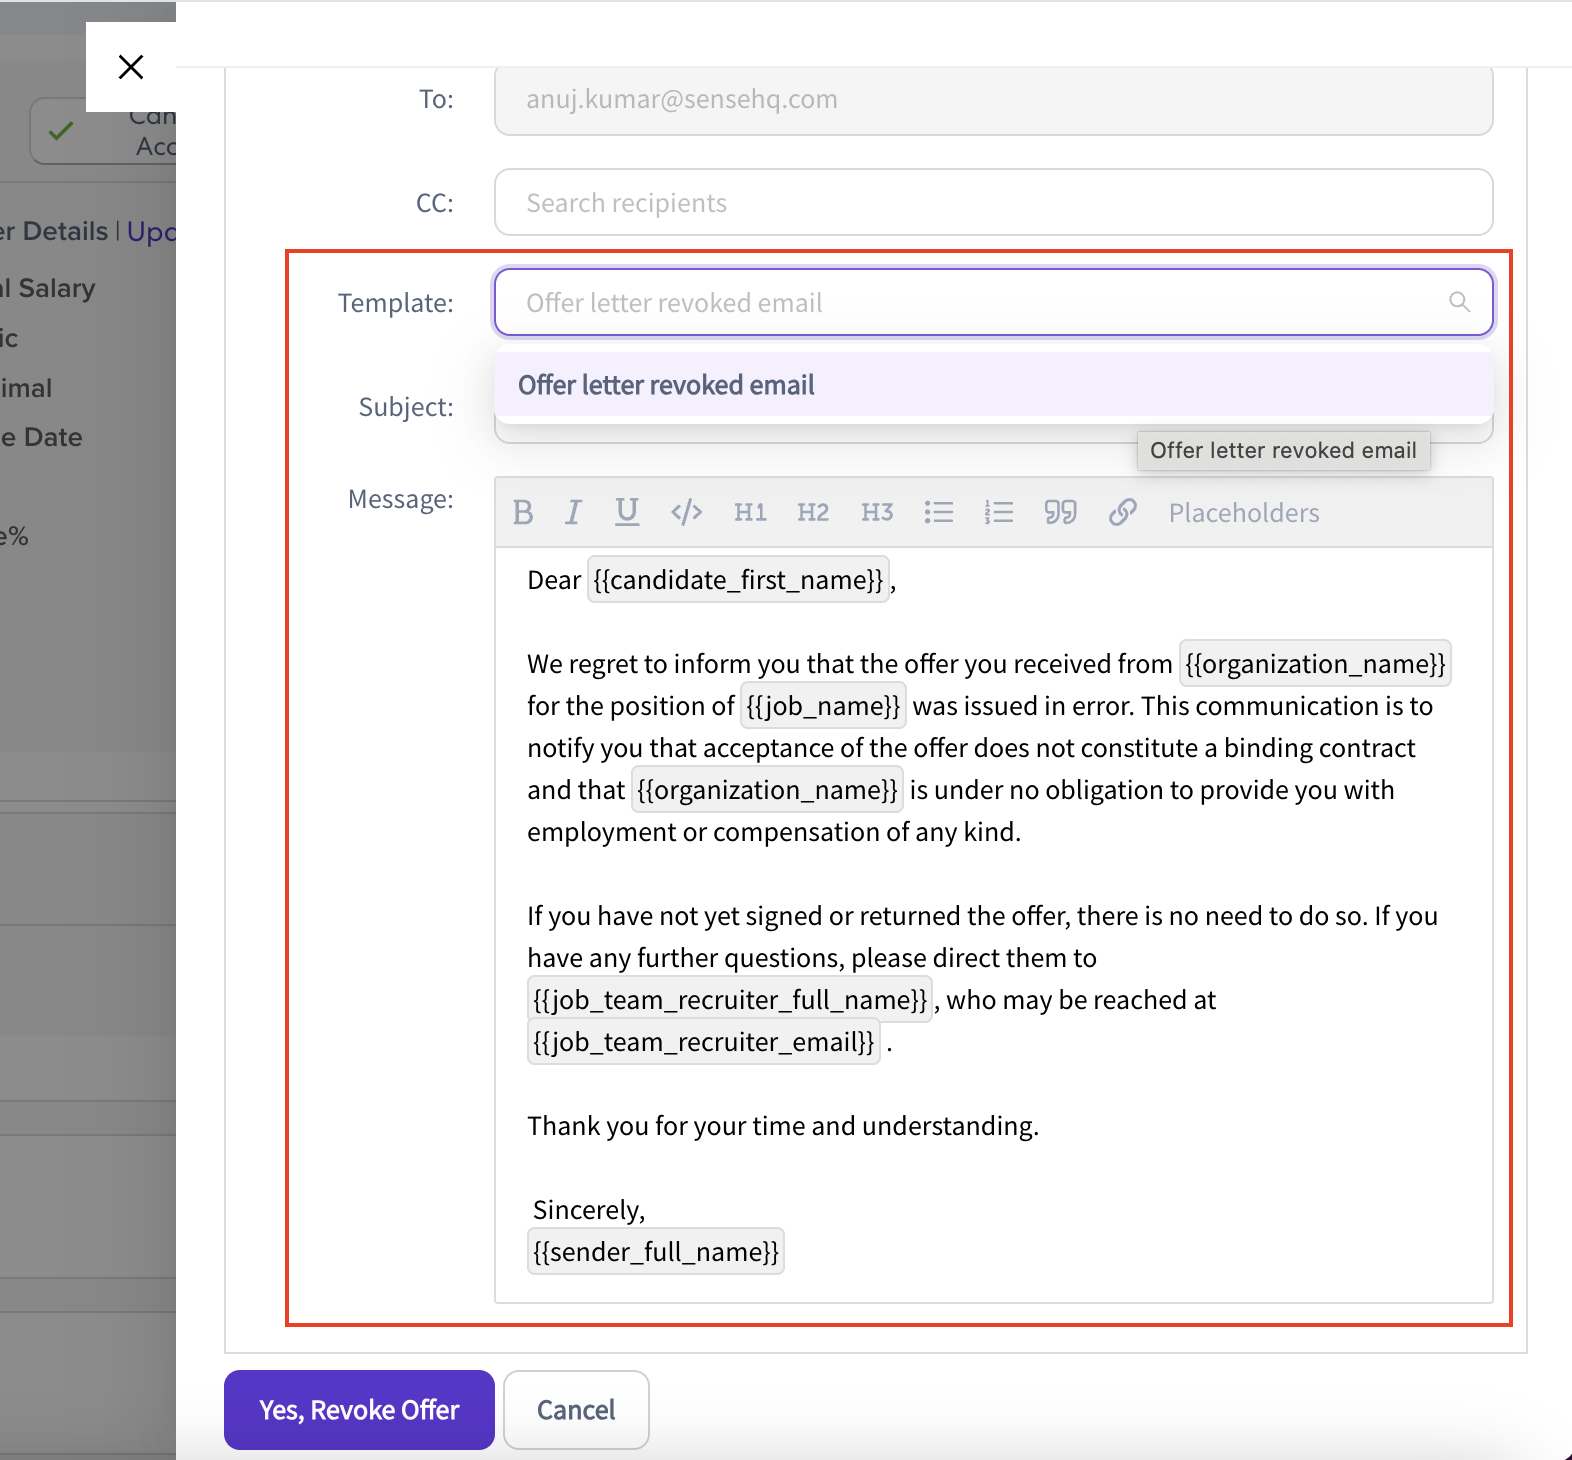Cancel the revoke offer dialog
This screenshot has width=1572, height=1460.
(x=576, y=1410)
